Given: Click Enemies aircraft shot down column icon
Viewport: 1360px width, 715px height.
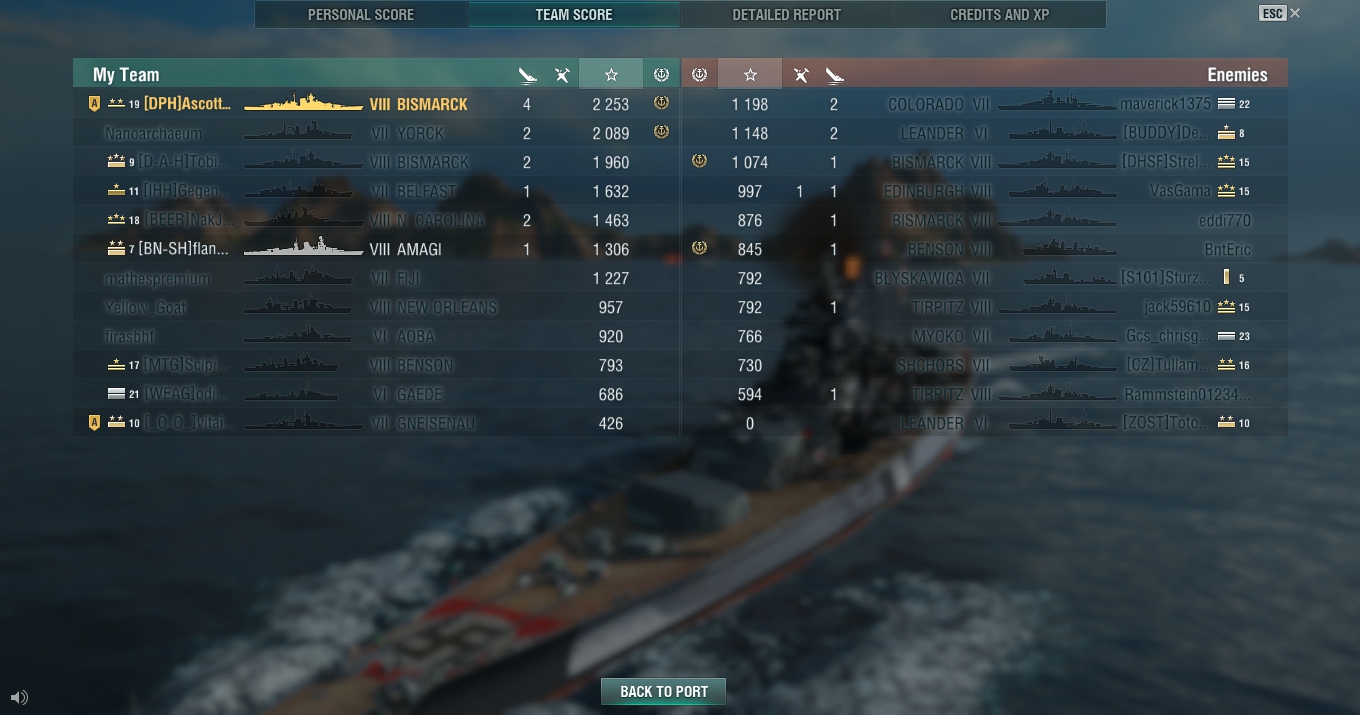Looking at the screenshot, I should click(x=800, y=74).
